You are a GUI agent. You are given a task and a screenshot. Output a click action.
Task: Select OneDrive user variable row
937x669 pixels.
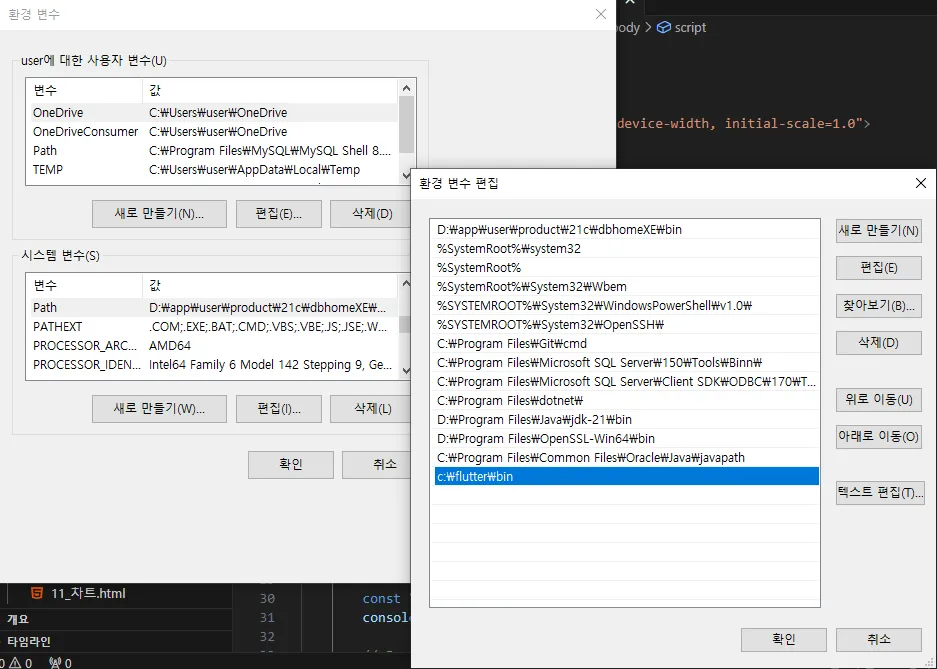[214, 113]
